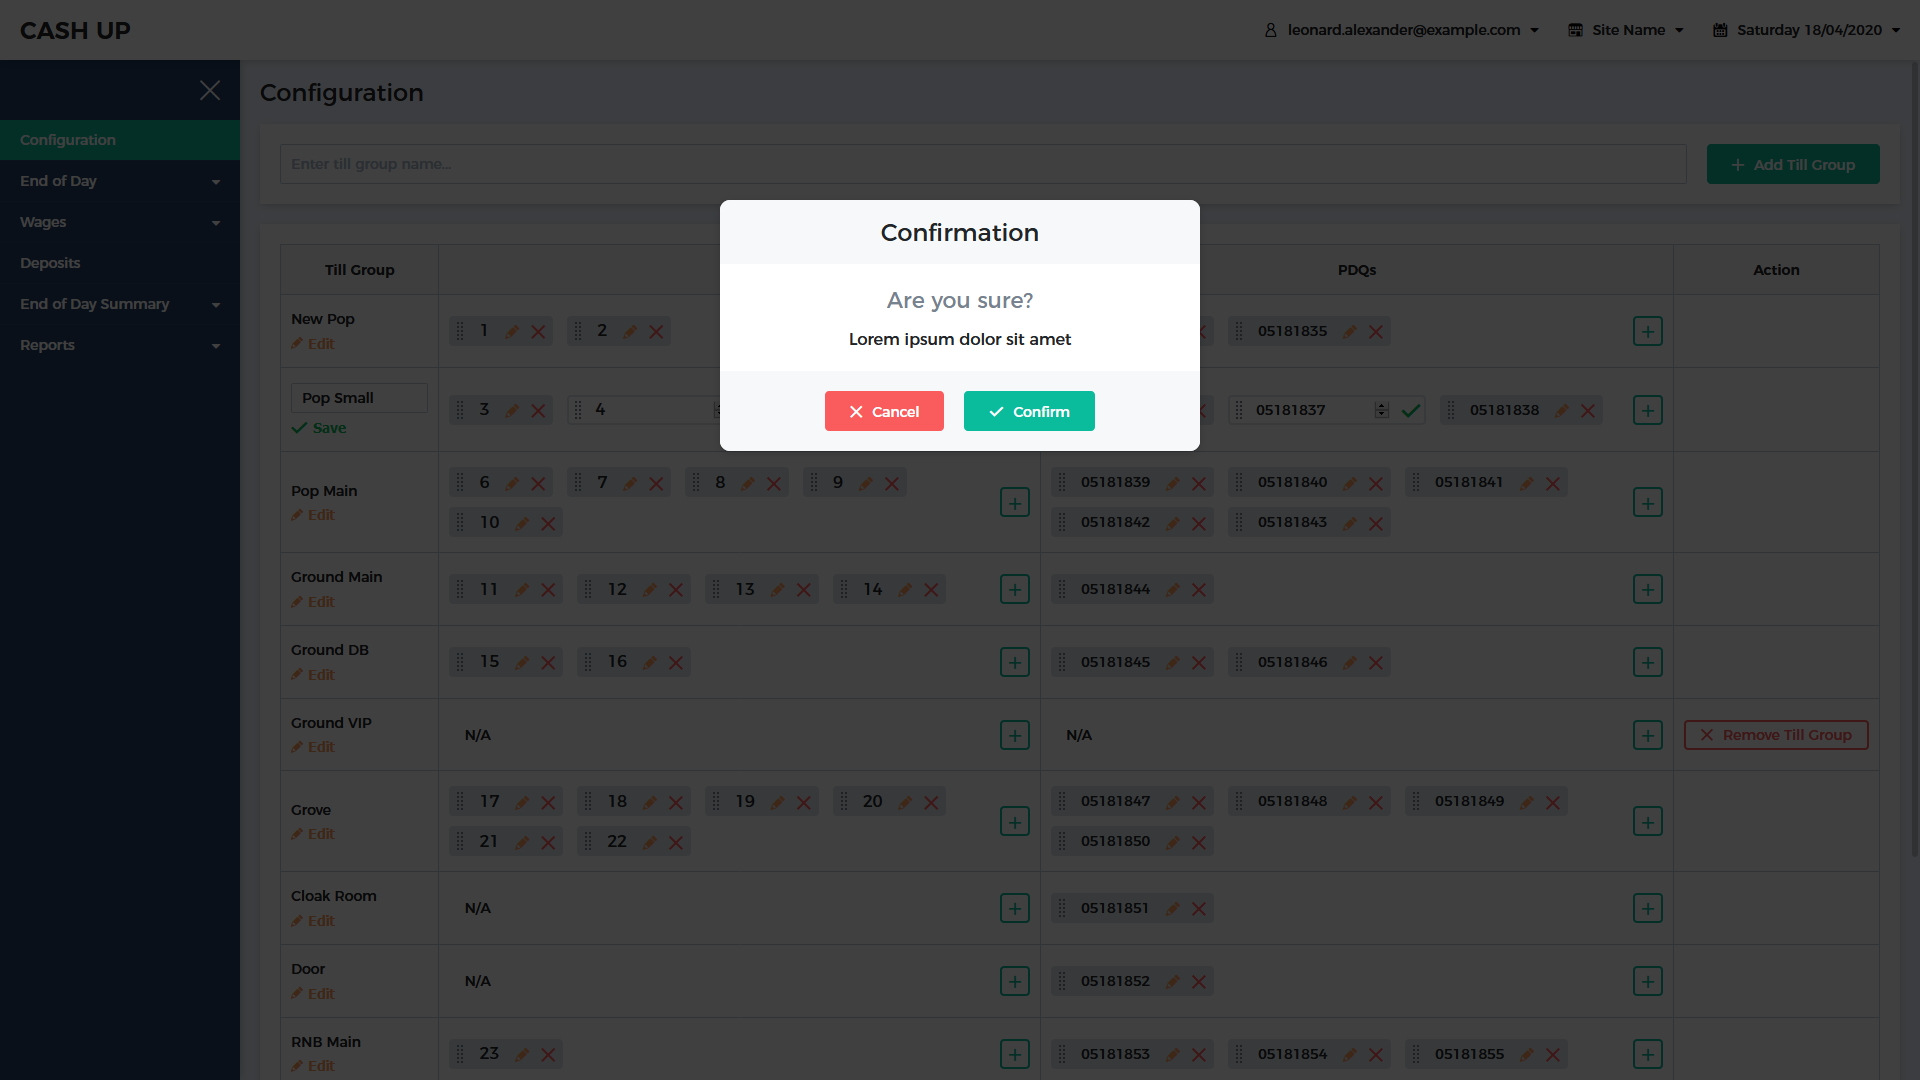
Task: Click drag handle of till 17
Action: pyautogui.click(x=460, y=801)
